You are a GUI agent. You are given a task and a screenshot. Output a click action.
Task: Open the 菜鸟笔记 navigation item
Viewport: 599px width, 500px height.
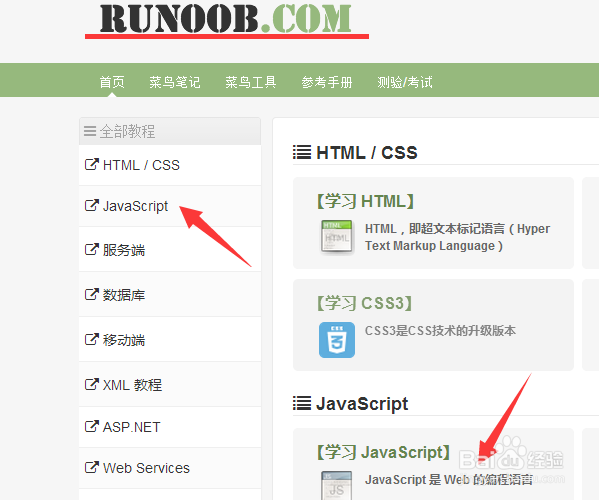click(175, 82)
